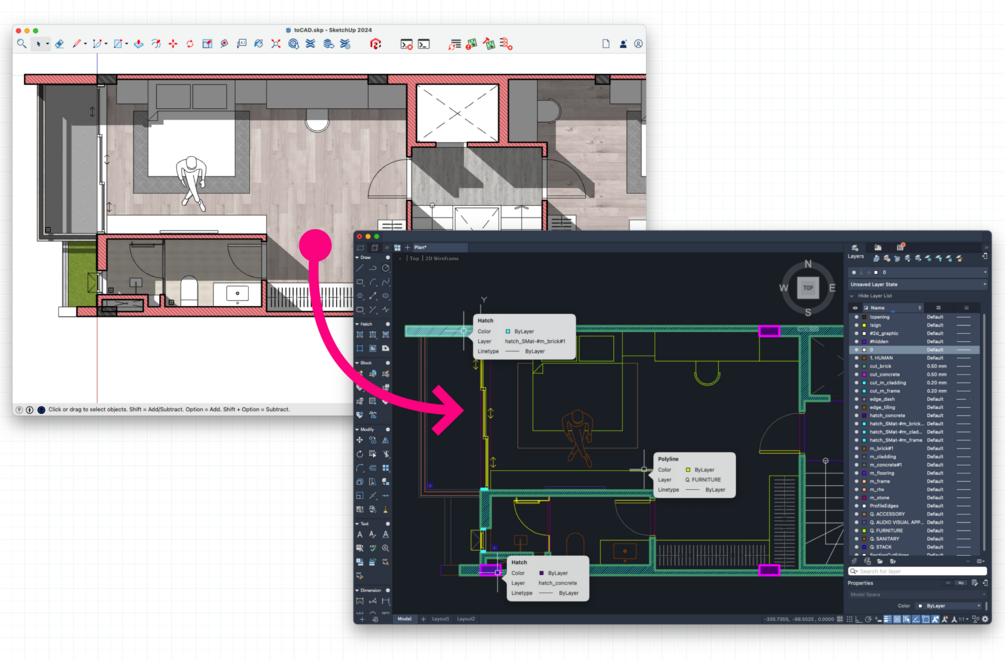The height and width of the screenshot is (662, 1005).
Task: Click the new drawing plus next to Plan tab
Action: click(x=407, y=247)
